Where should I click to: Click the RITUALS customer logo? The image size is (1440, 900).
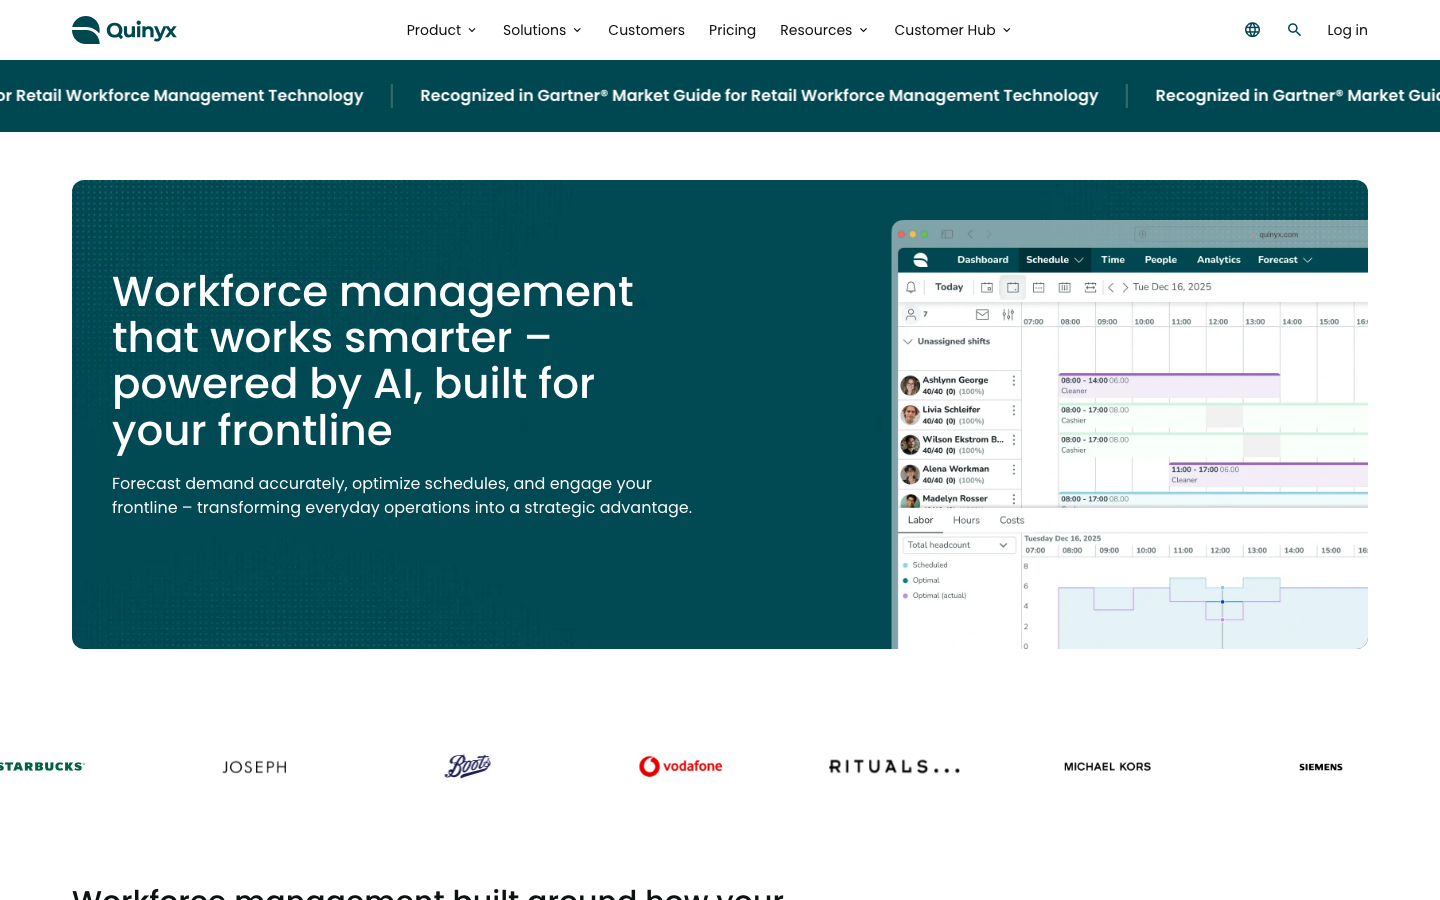click(x=894, y=767)
